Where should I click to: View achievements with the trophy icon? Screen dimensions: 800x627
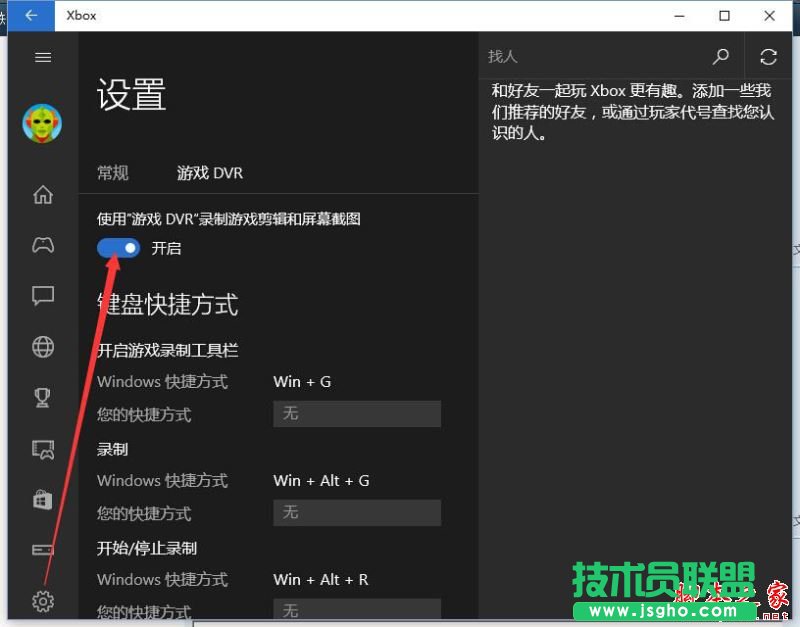tap(42, 397)
